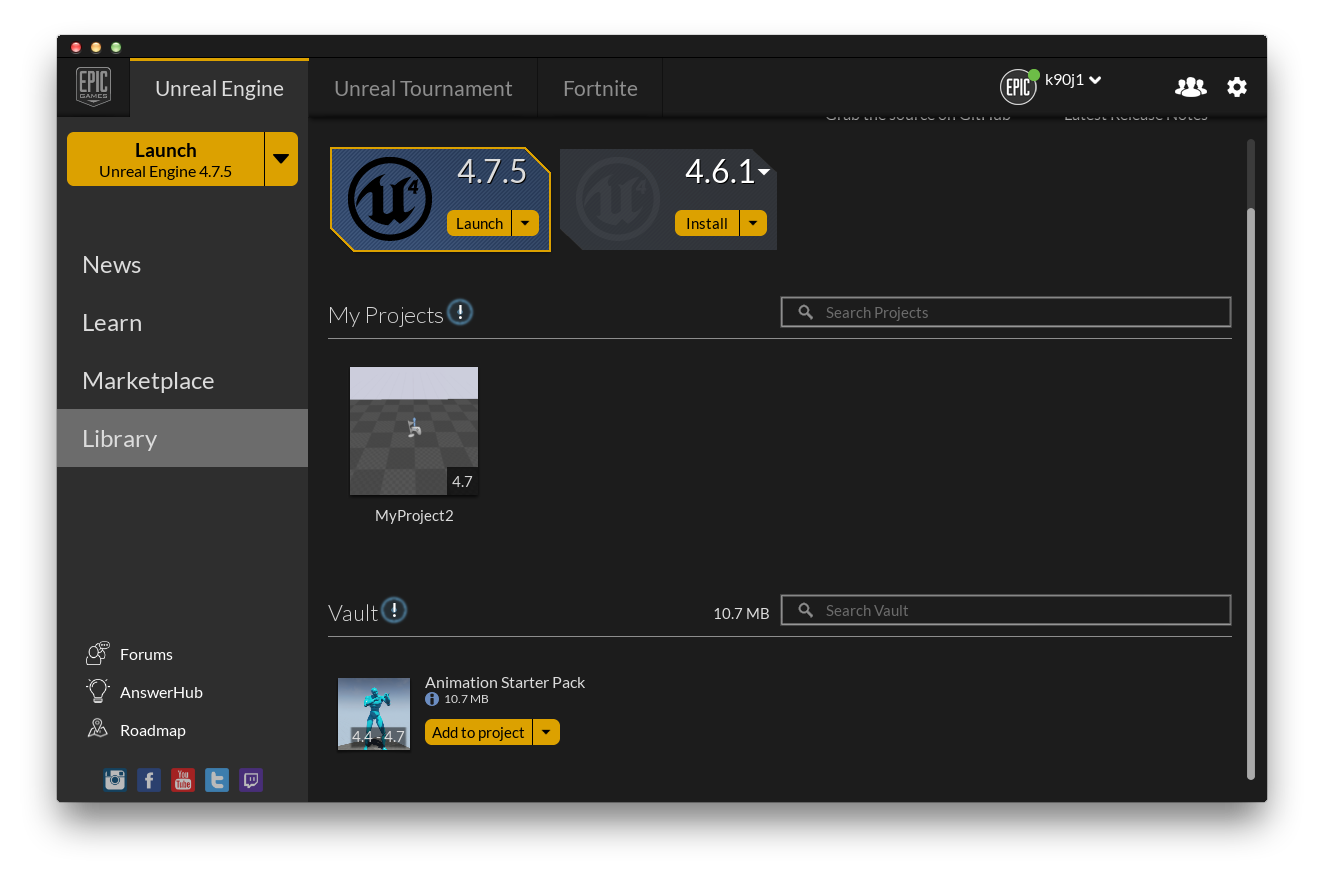Open the MyProject2 project thumbnail

coord(414,431)
